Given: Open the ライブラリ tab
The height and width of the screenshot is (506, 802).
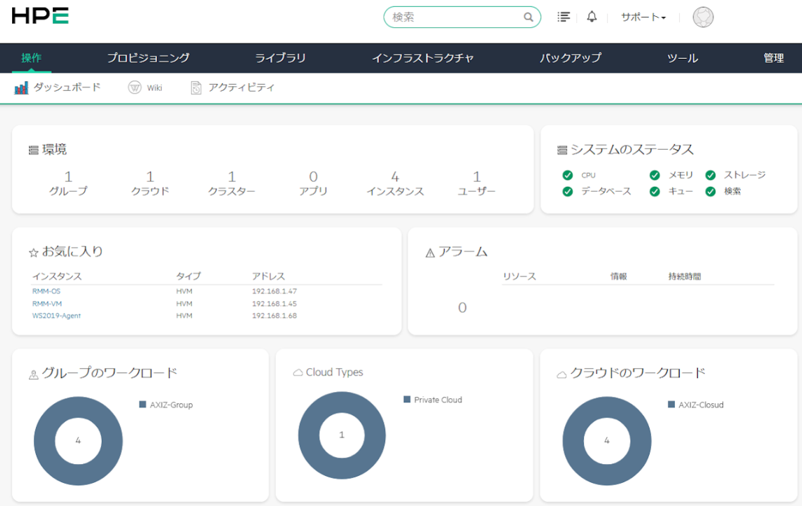Looking at the screenshot, I should click(x=280, y=58).
